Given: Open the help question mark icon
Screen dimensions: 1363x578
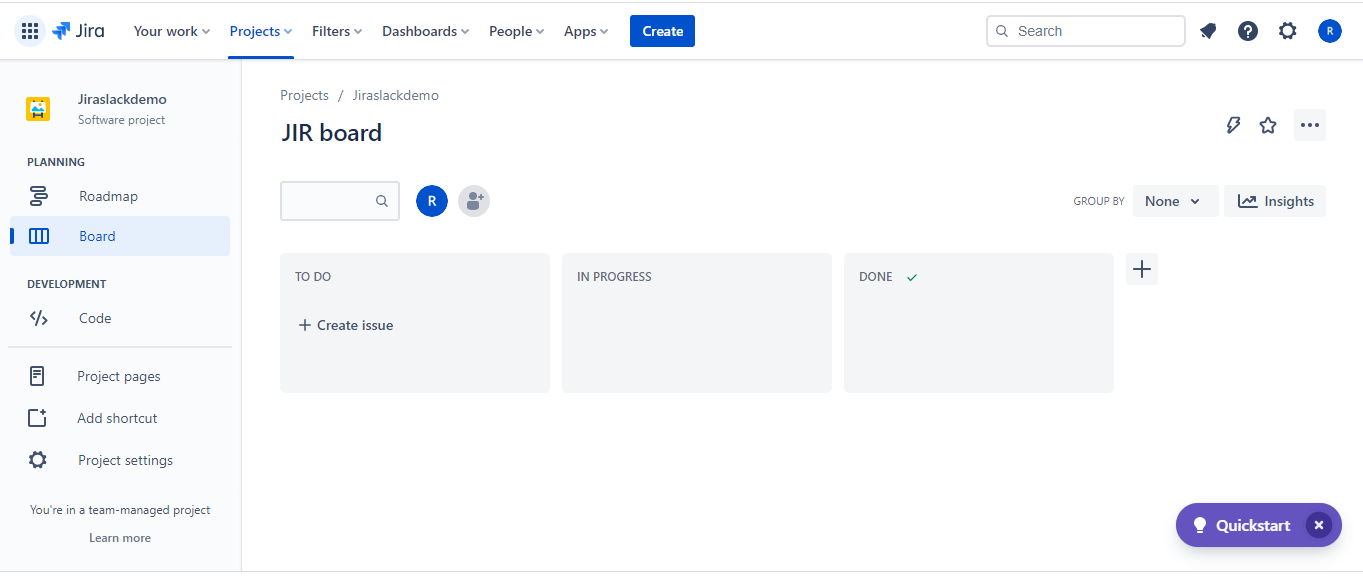Looking at the screenshot, I should coord(1247,30).
